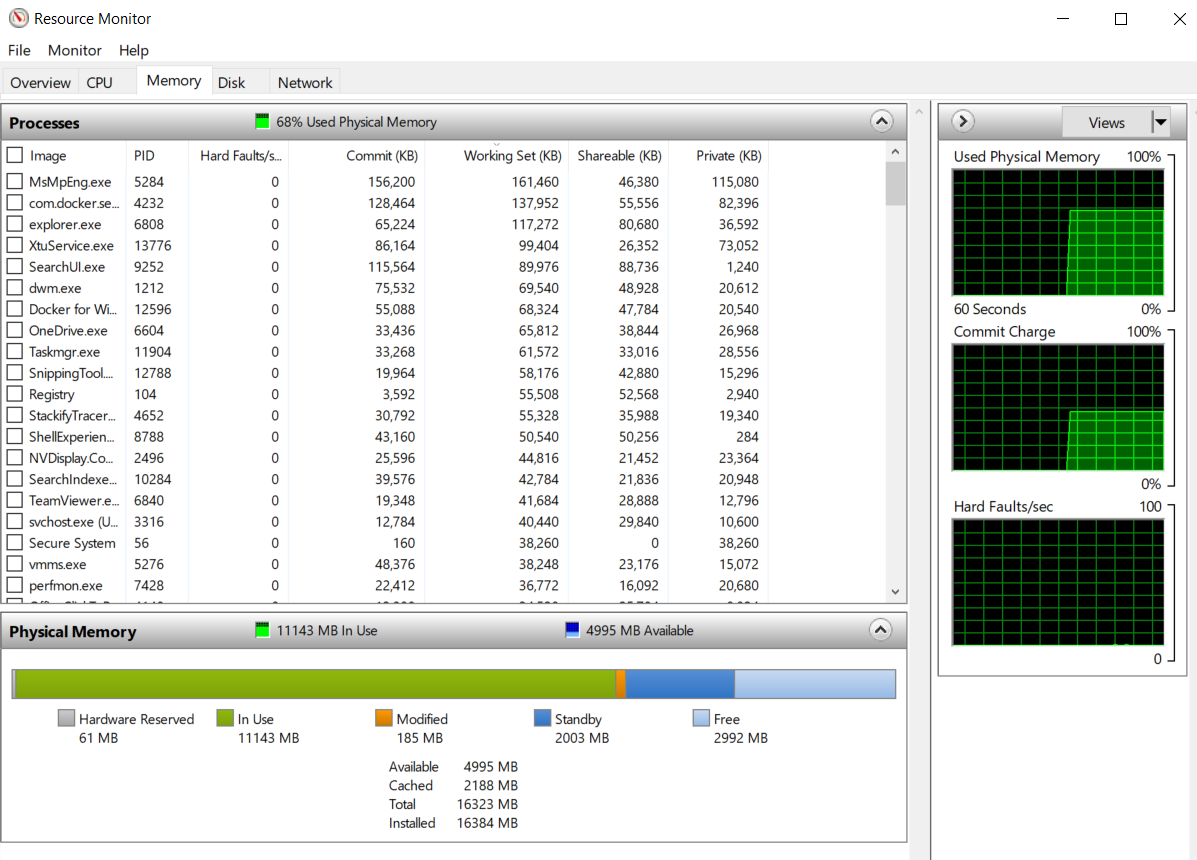Click the blue Available indicator in Physical Memory header
The height and width of the screenshot is (860, 1197).
(x=572, y=630)
